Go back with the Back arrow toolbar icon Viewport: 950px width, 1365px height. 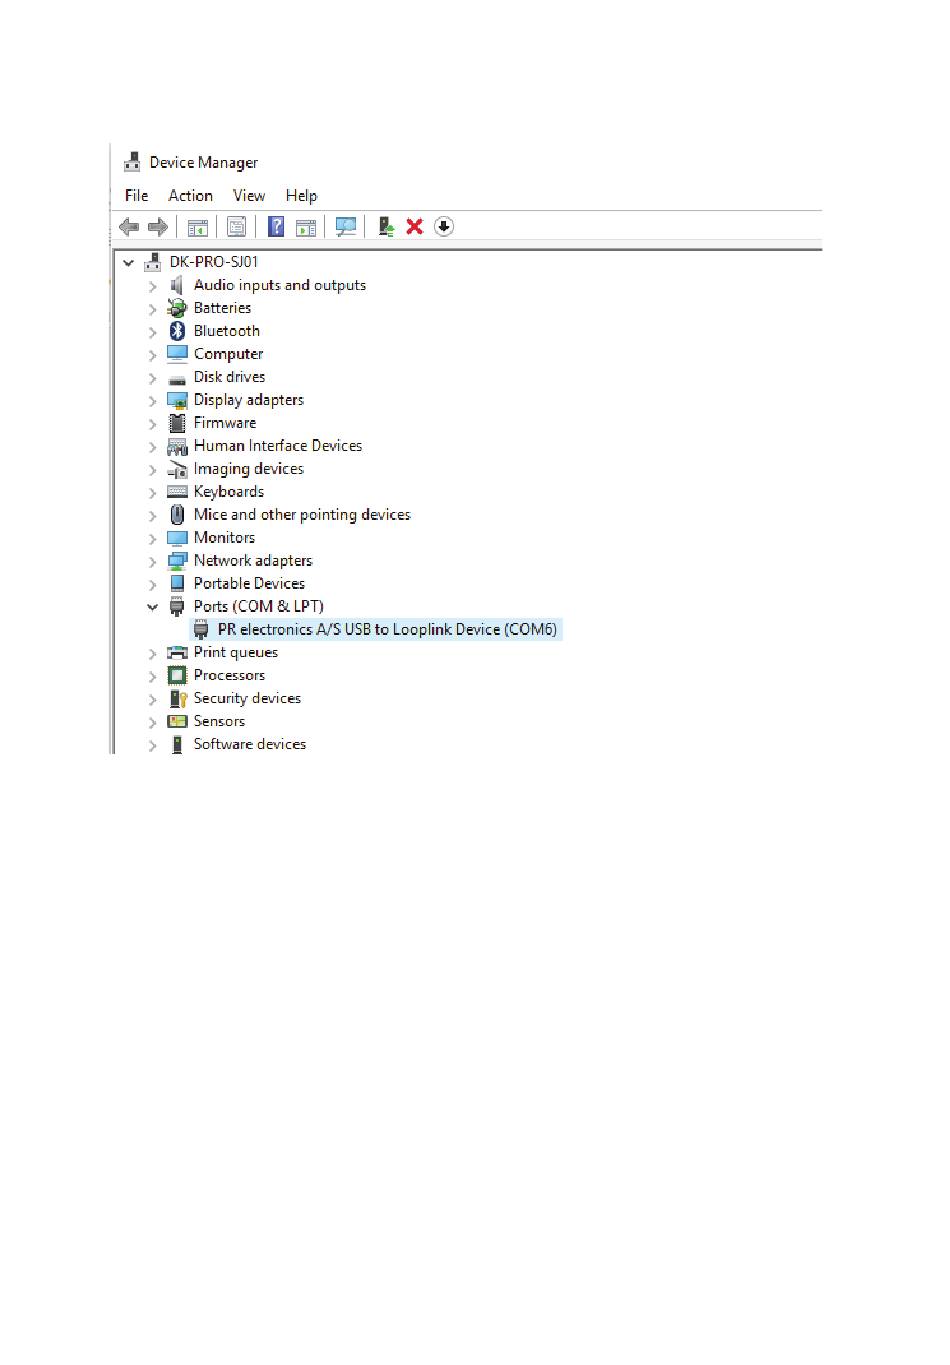pos(129,227)
